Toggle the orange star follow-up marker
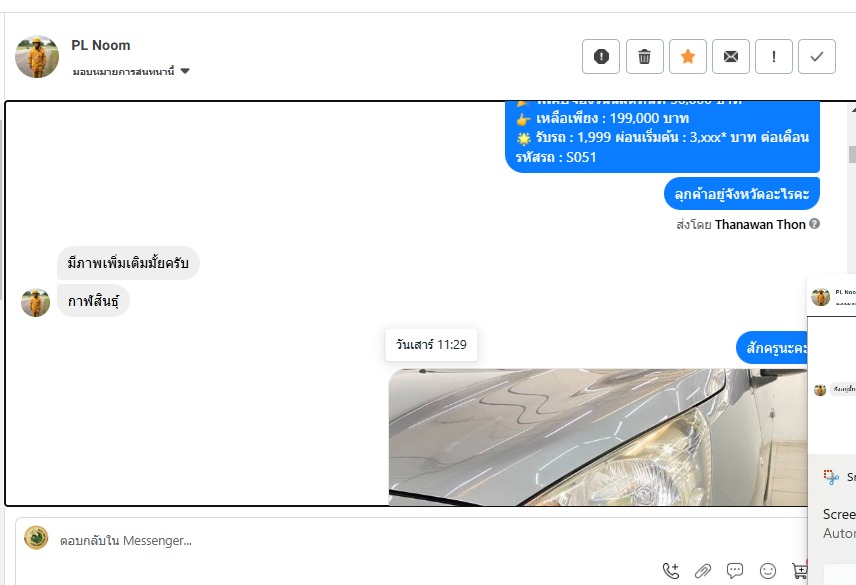This screenshot has height=585, width=856. click(x=688, y=56)
